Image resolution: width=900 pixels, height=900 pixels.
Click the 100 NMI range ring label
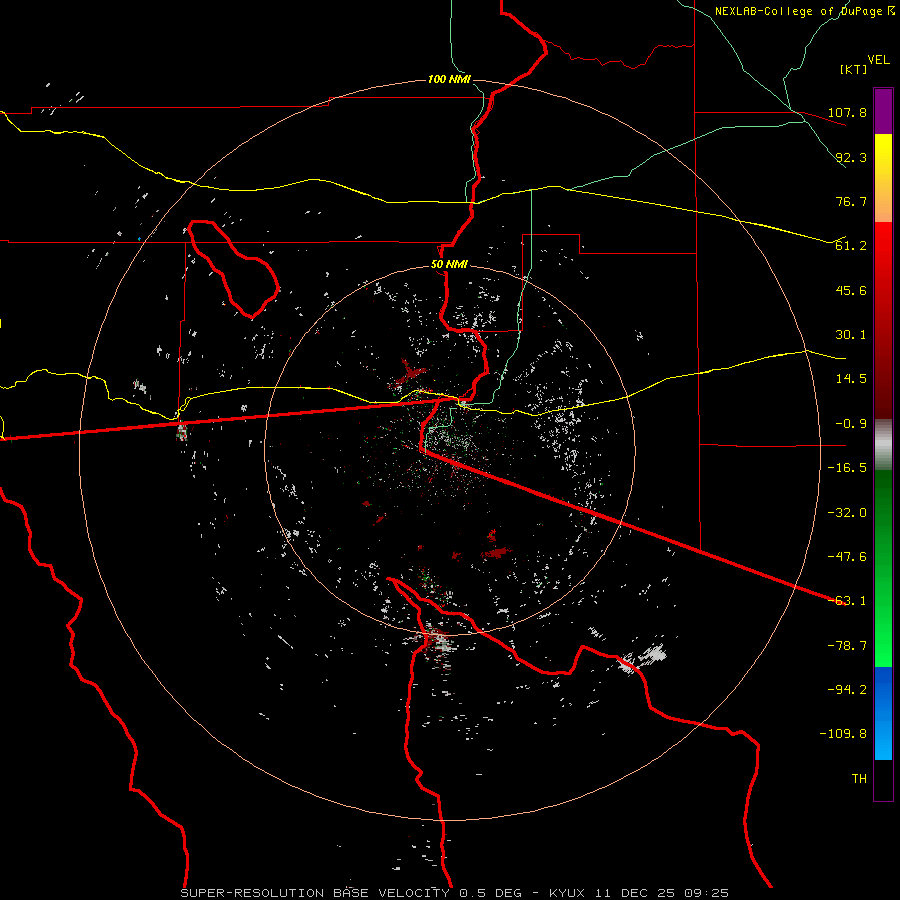coord(449,79)
